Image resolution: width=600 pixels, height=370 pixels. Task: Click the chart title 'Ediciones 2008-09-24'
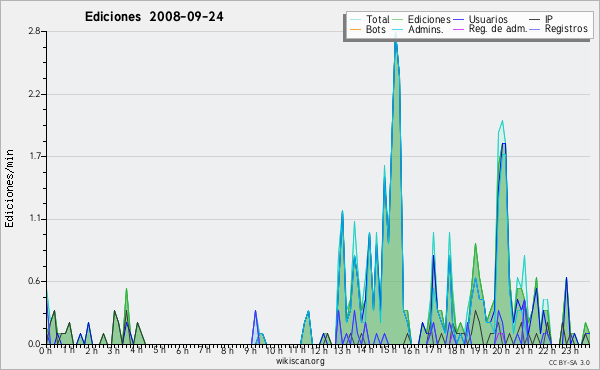click(154, 17)
